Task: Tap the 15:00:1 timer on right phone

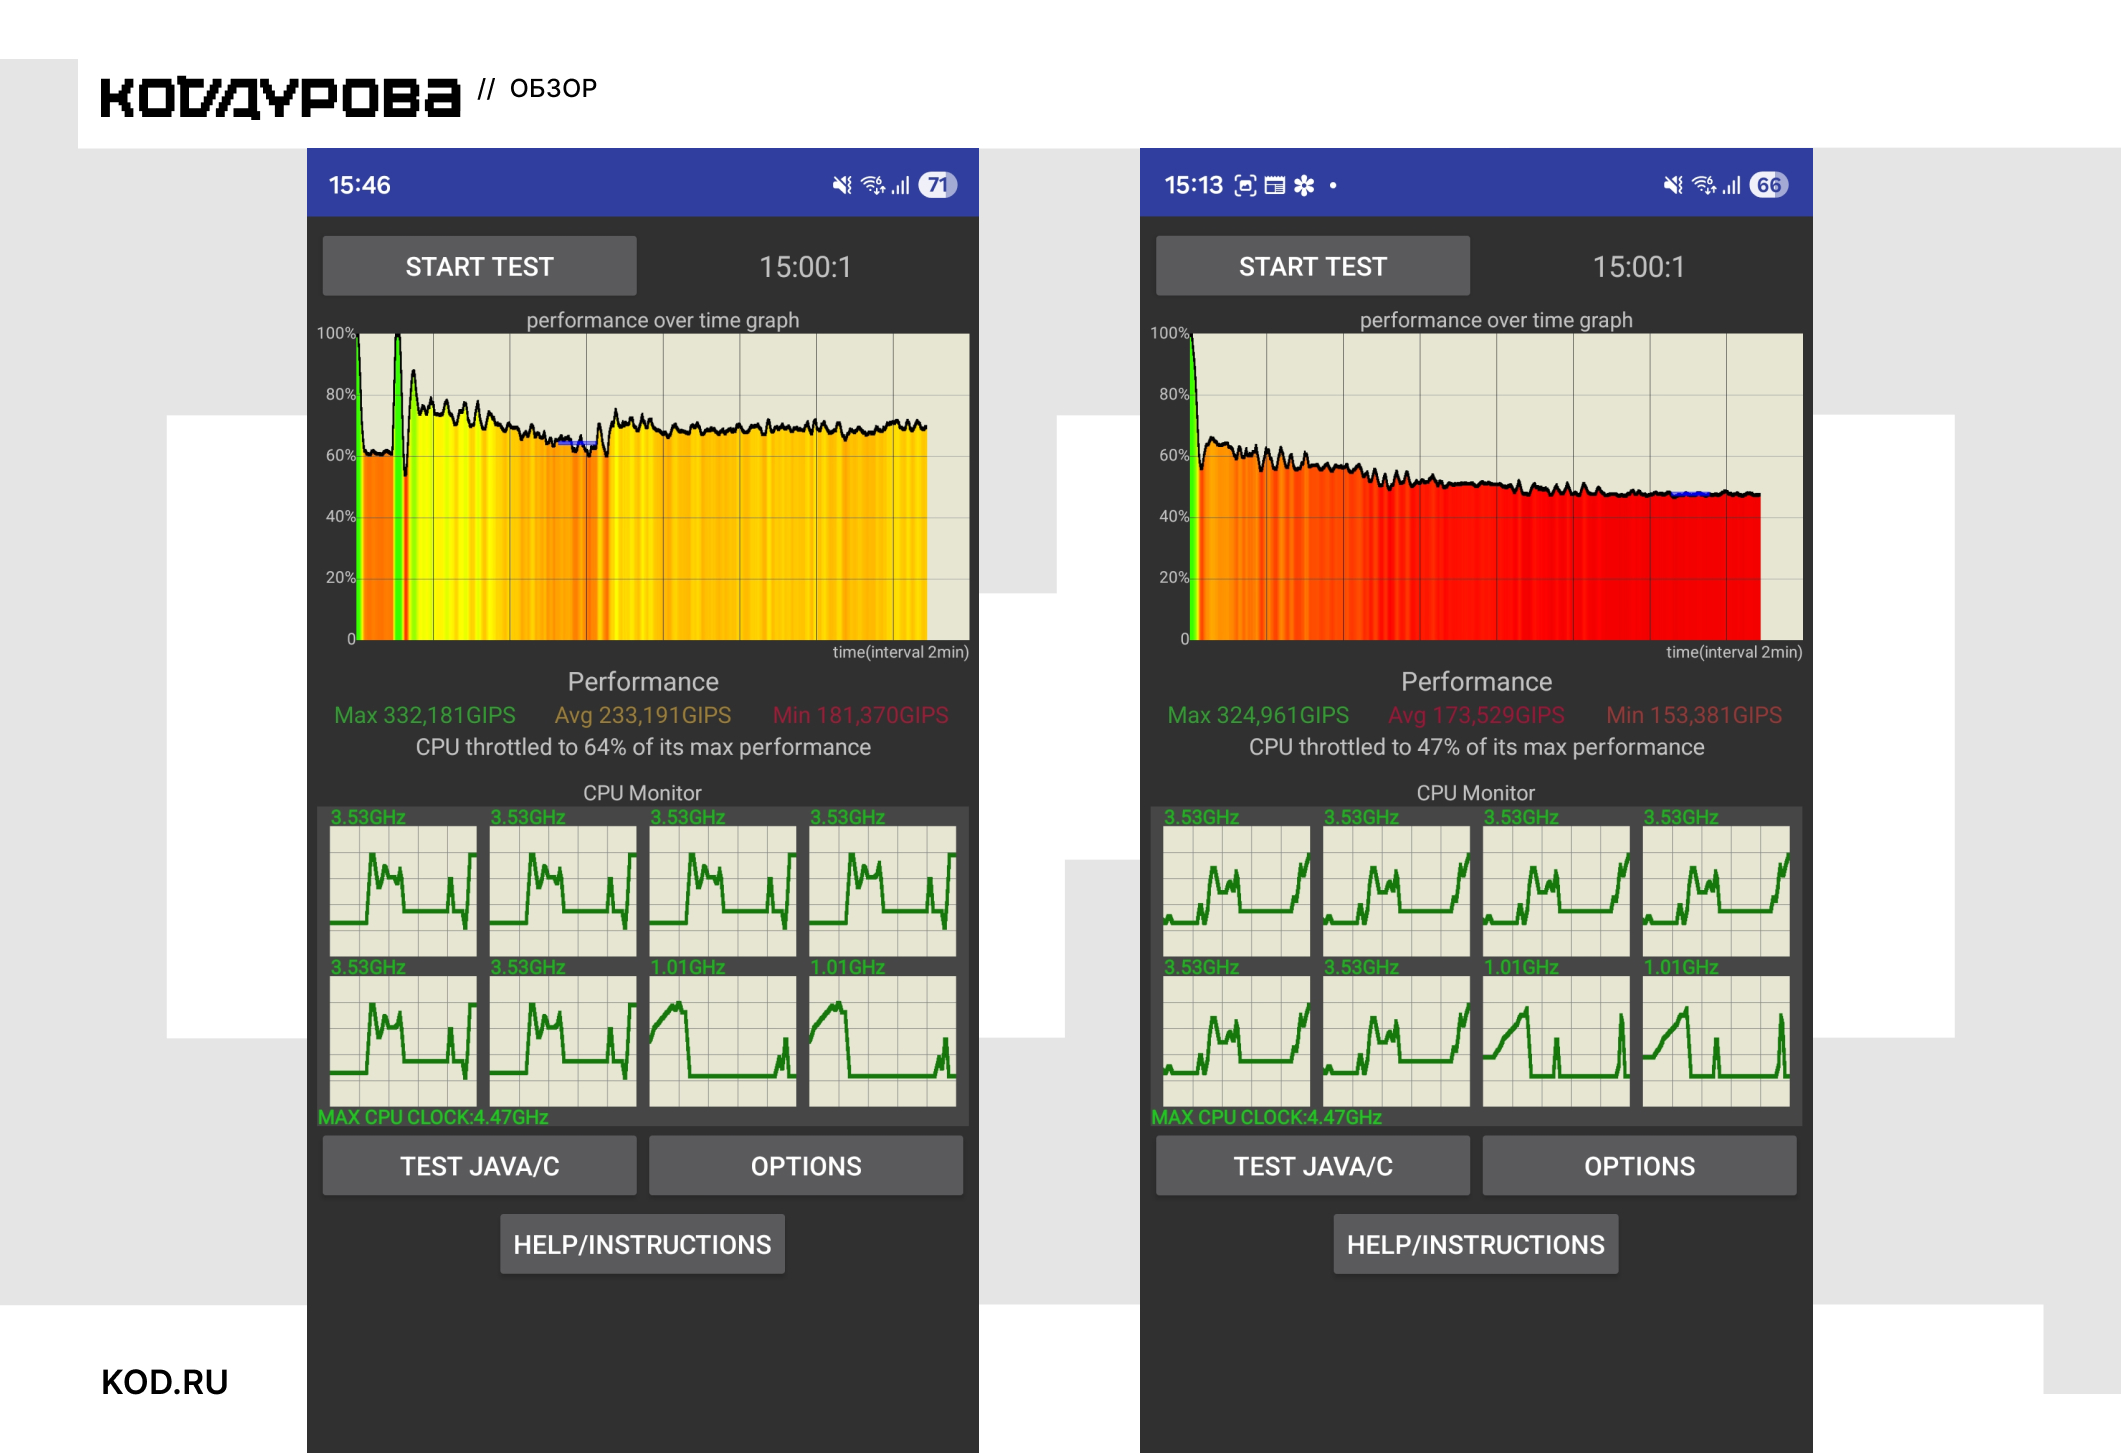Action: 1638,267
